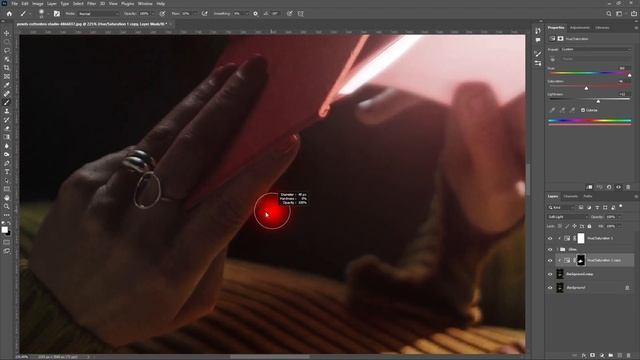Open the layer Kind filter dropdown

tap(562, 207)
